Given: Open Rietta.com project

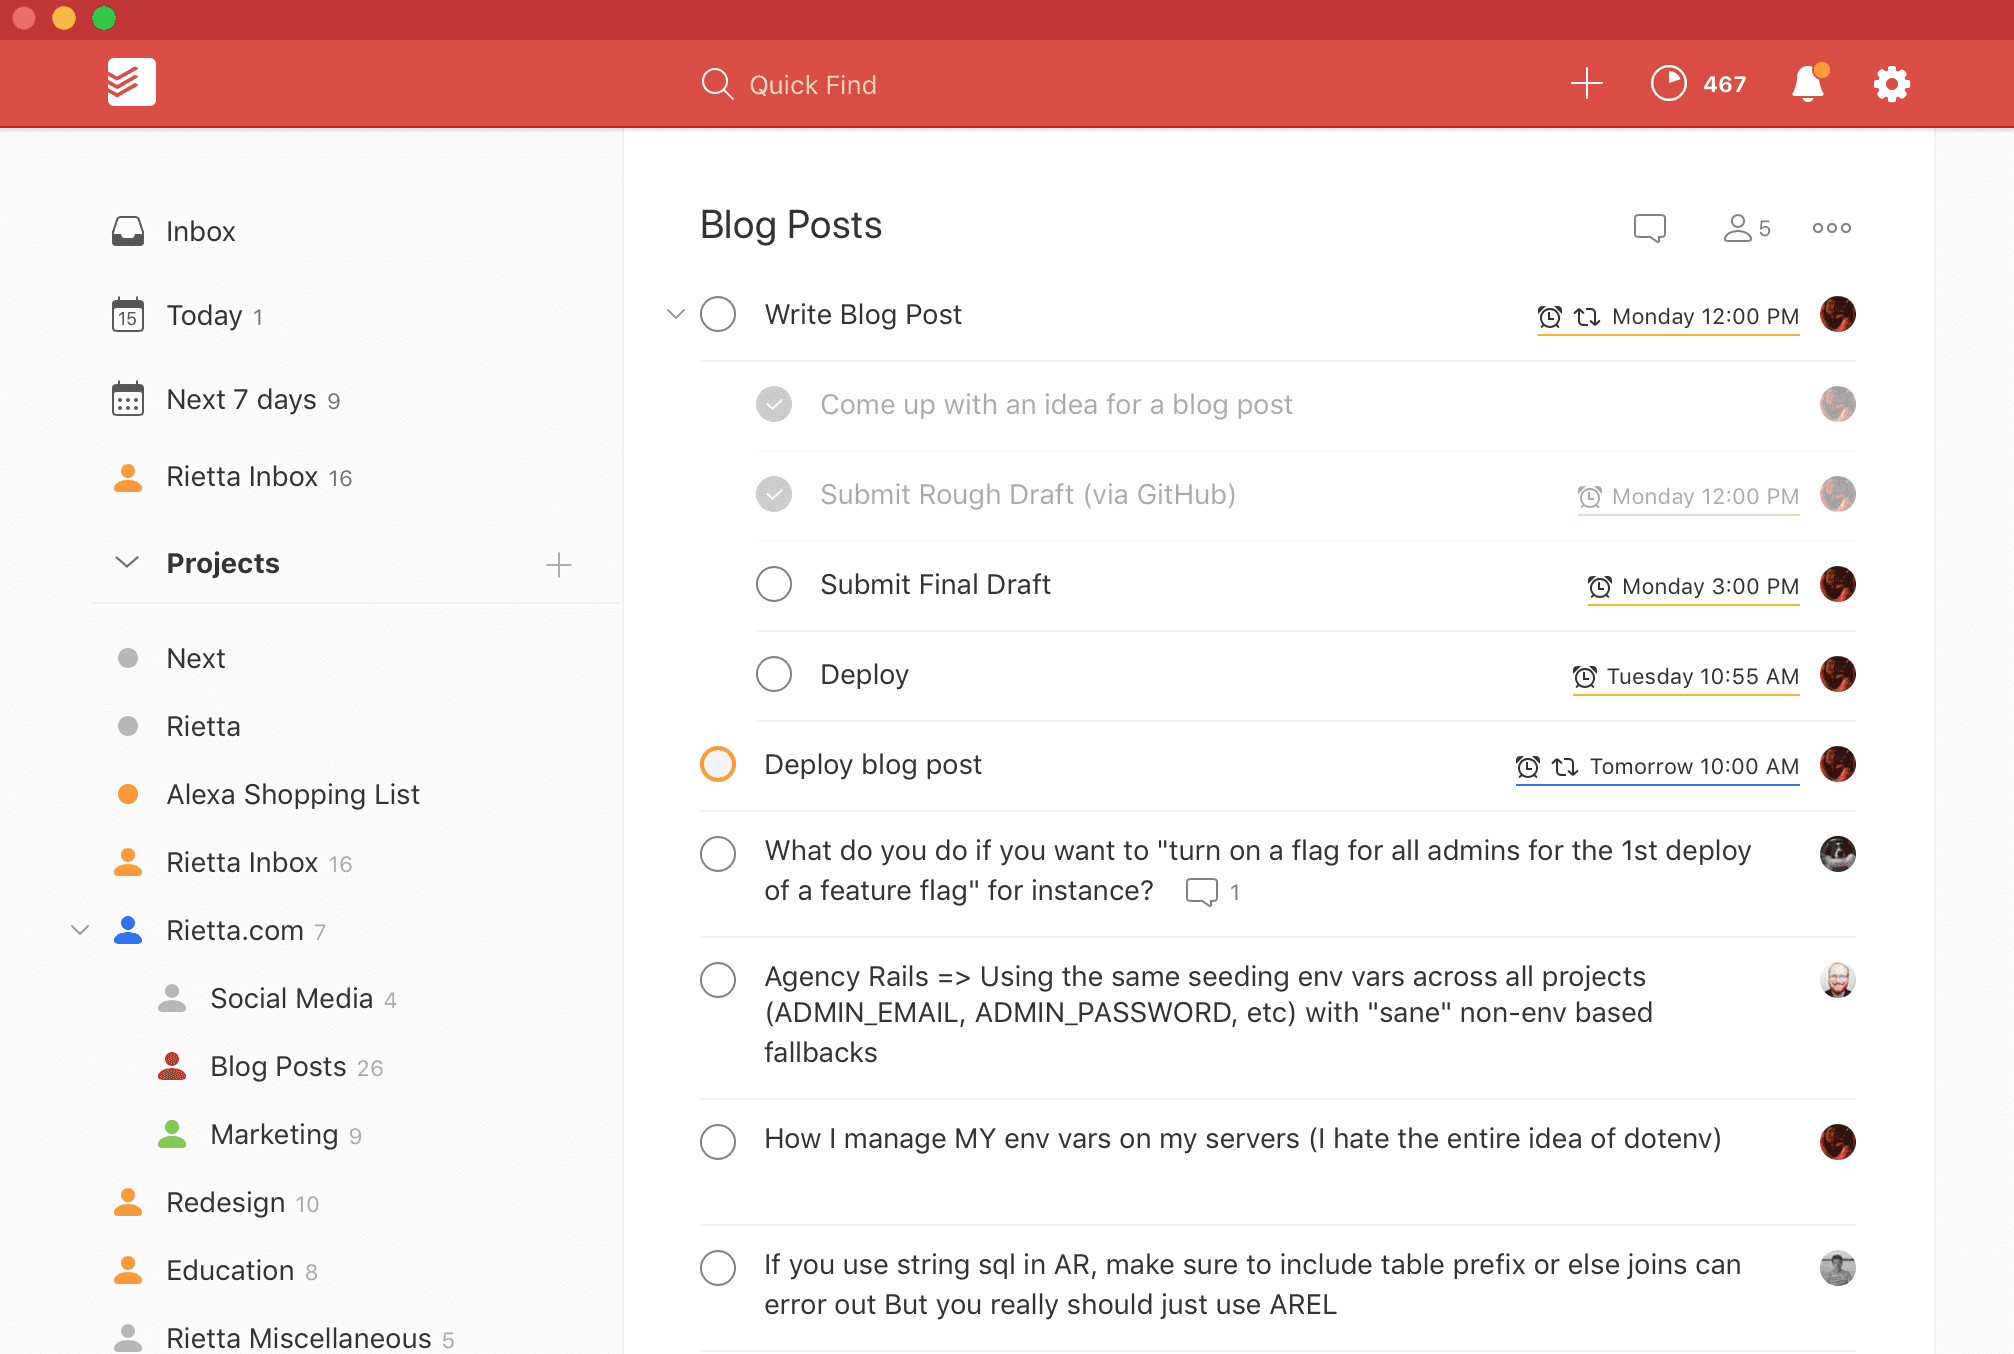Looking at the screenshot, I should pos(235,930).
